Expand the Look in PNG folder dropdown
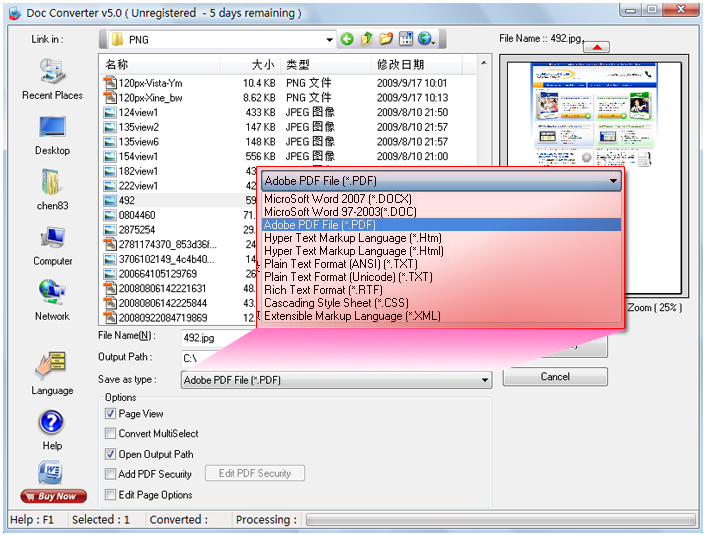The height and width of the screenshot is (535, 706). [329, 39]
